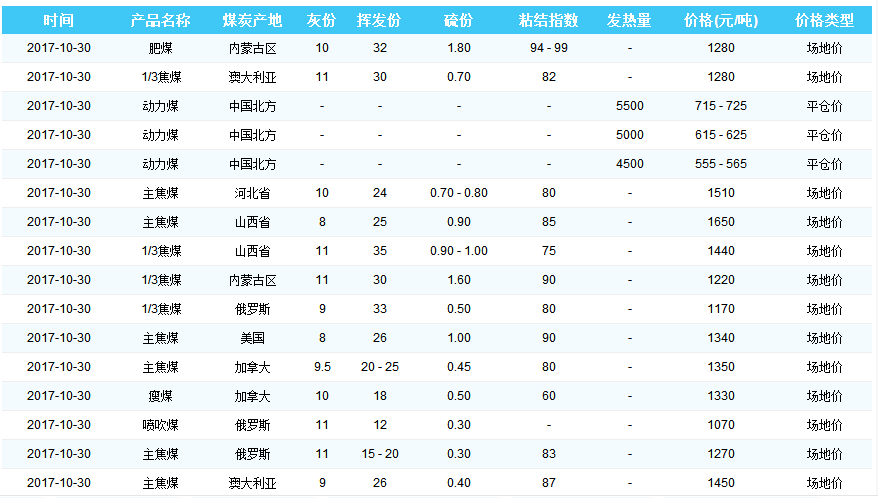Select the 灰份 column header
Image resolution: width=878 pixels, height=498 pixels.
(x=321, y=20)
